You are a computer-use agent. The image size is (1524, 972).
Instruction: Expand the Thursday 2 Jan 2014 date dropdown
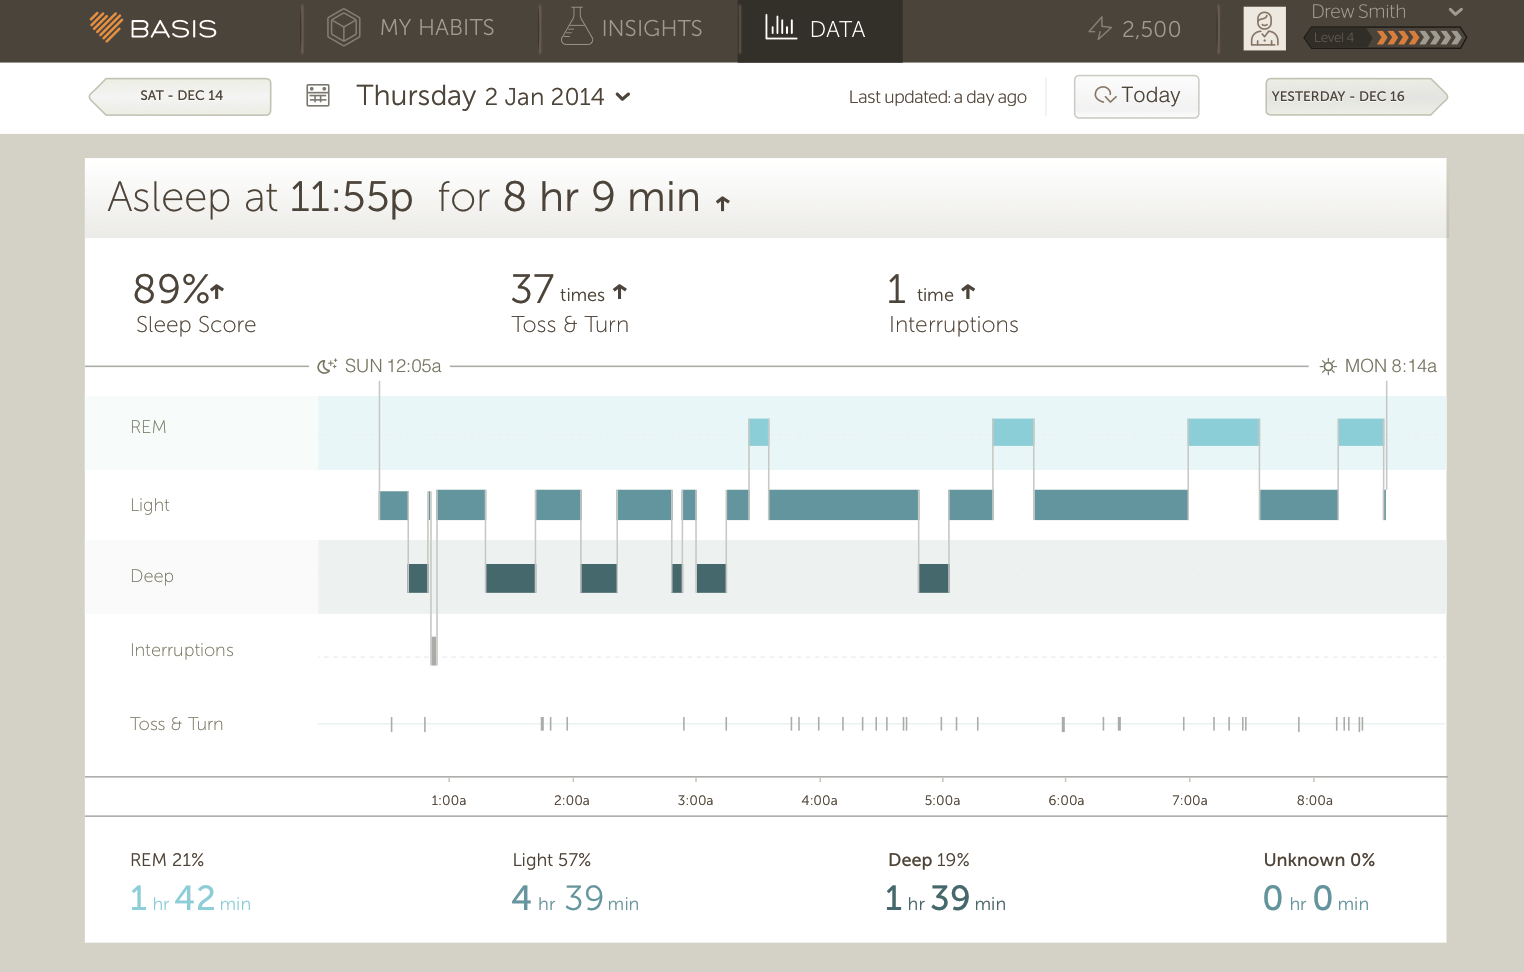pos(623,97)
